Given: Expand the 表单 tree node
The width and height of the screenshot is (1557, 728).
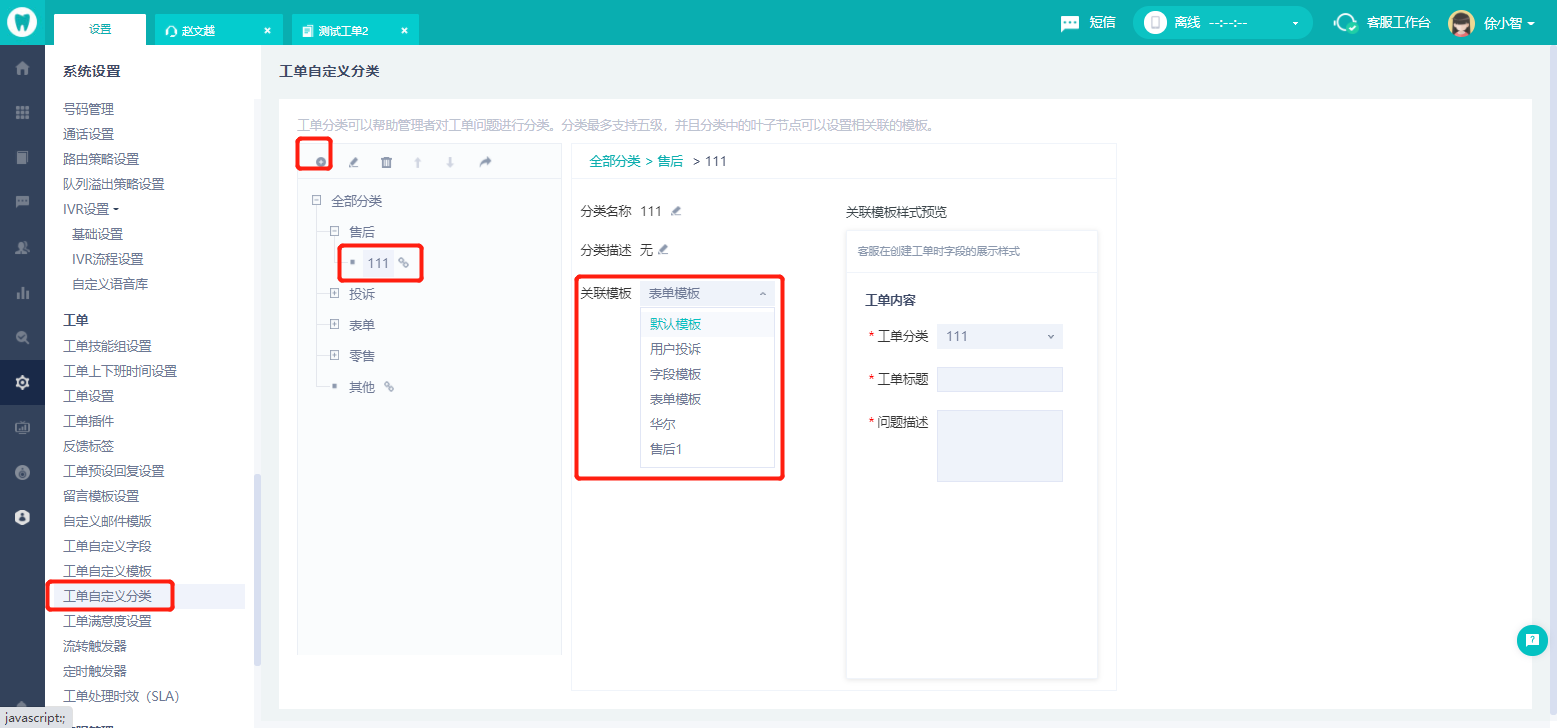Looking at the screenshot, I should point(334,325).
